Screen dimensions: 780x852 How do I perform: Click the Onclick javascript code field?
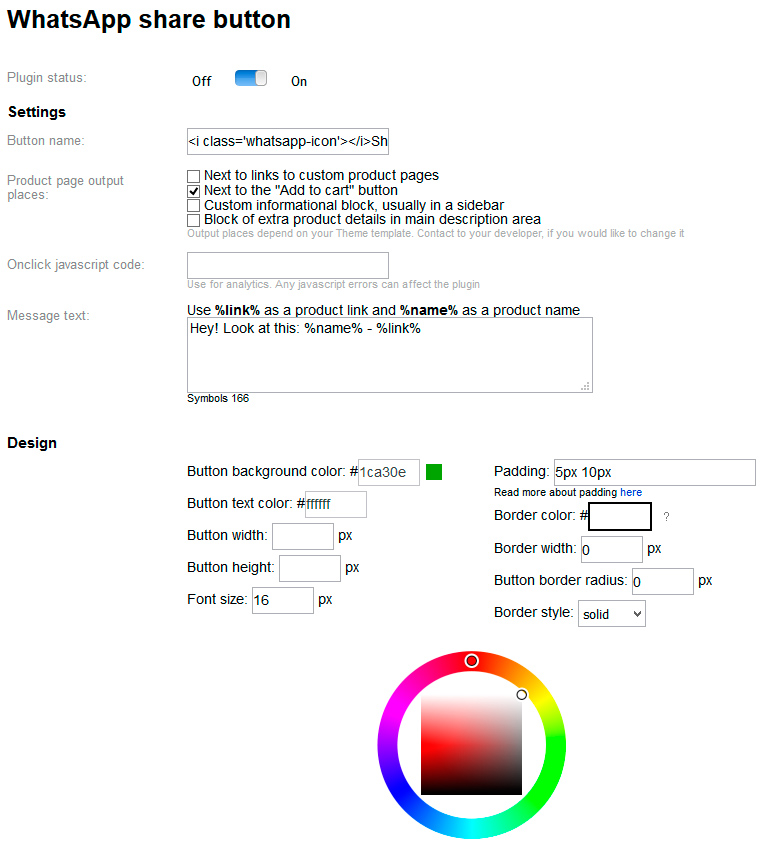(288, 265)
